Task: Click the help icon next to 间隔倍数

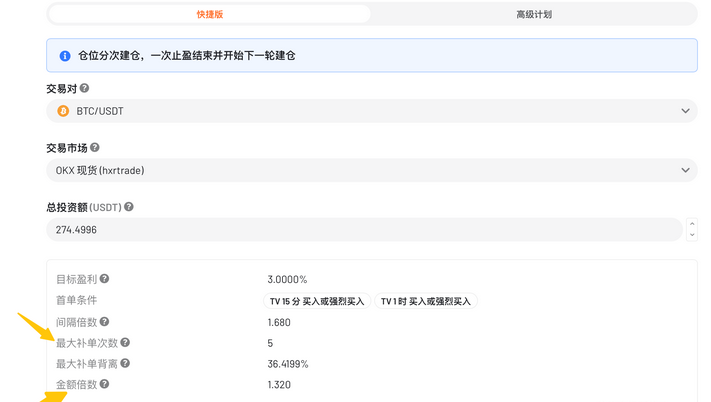Action: click(x=104, y=322)
